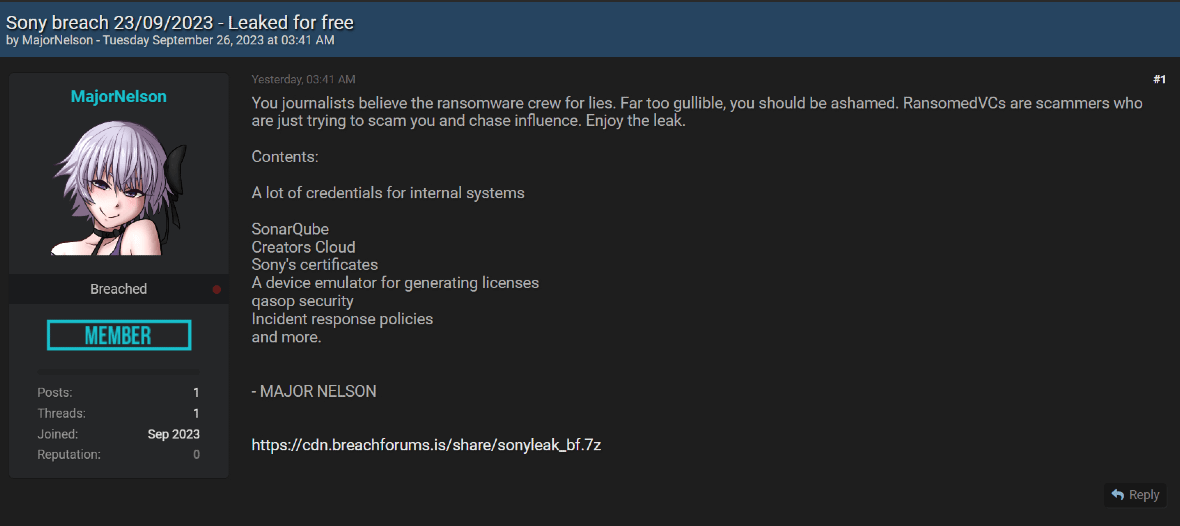Viewport: 1180px width, 526px height.
Task: Click the Posts count value
Action: pos(196,392)
